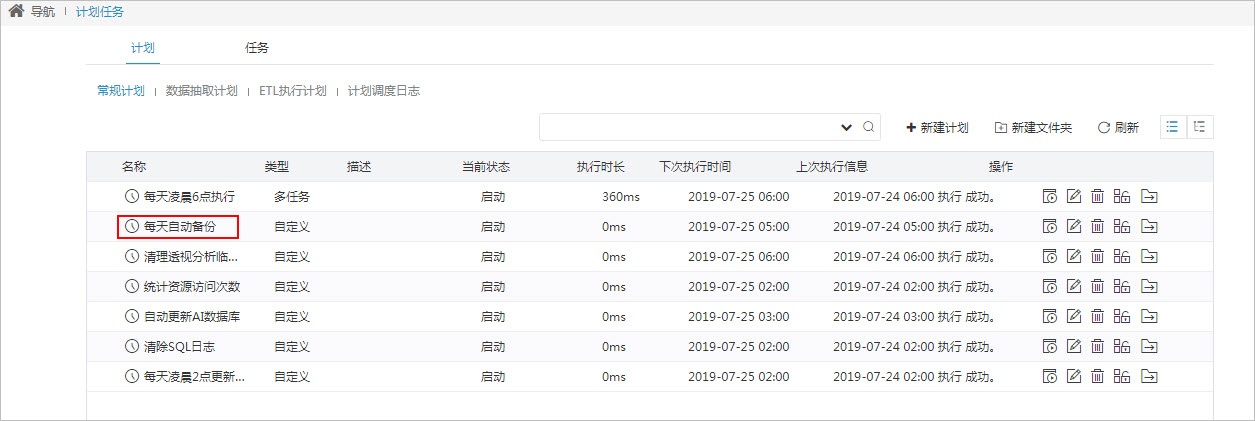The height and width of the screenshot is (421, 1255).
Task: View the 计划调度日志 tab
Action: 383,90
